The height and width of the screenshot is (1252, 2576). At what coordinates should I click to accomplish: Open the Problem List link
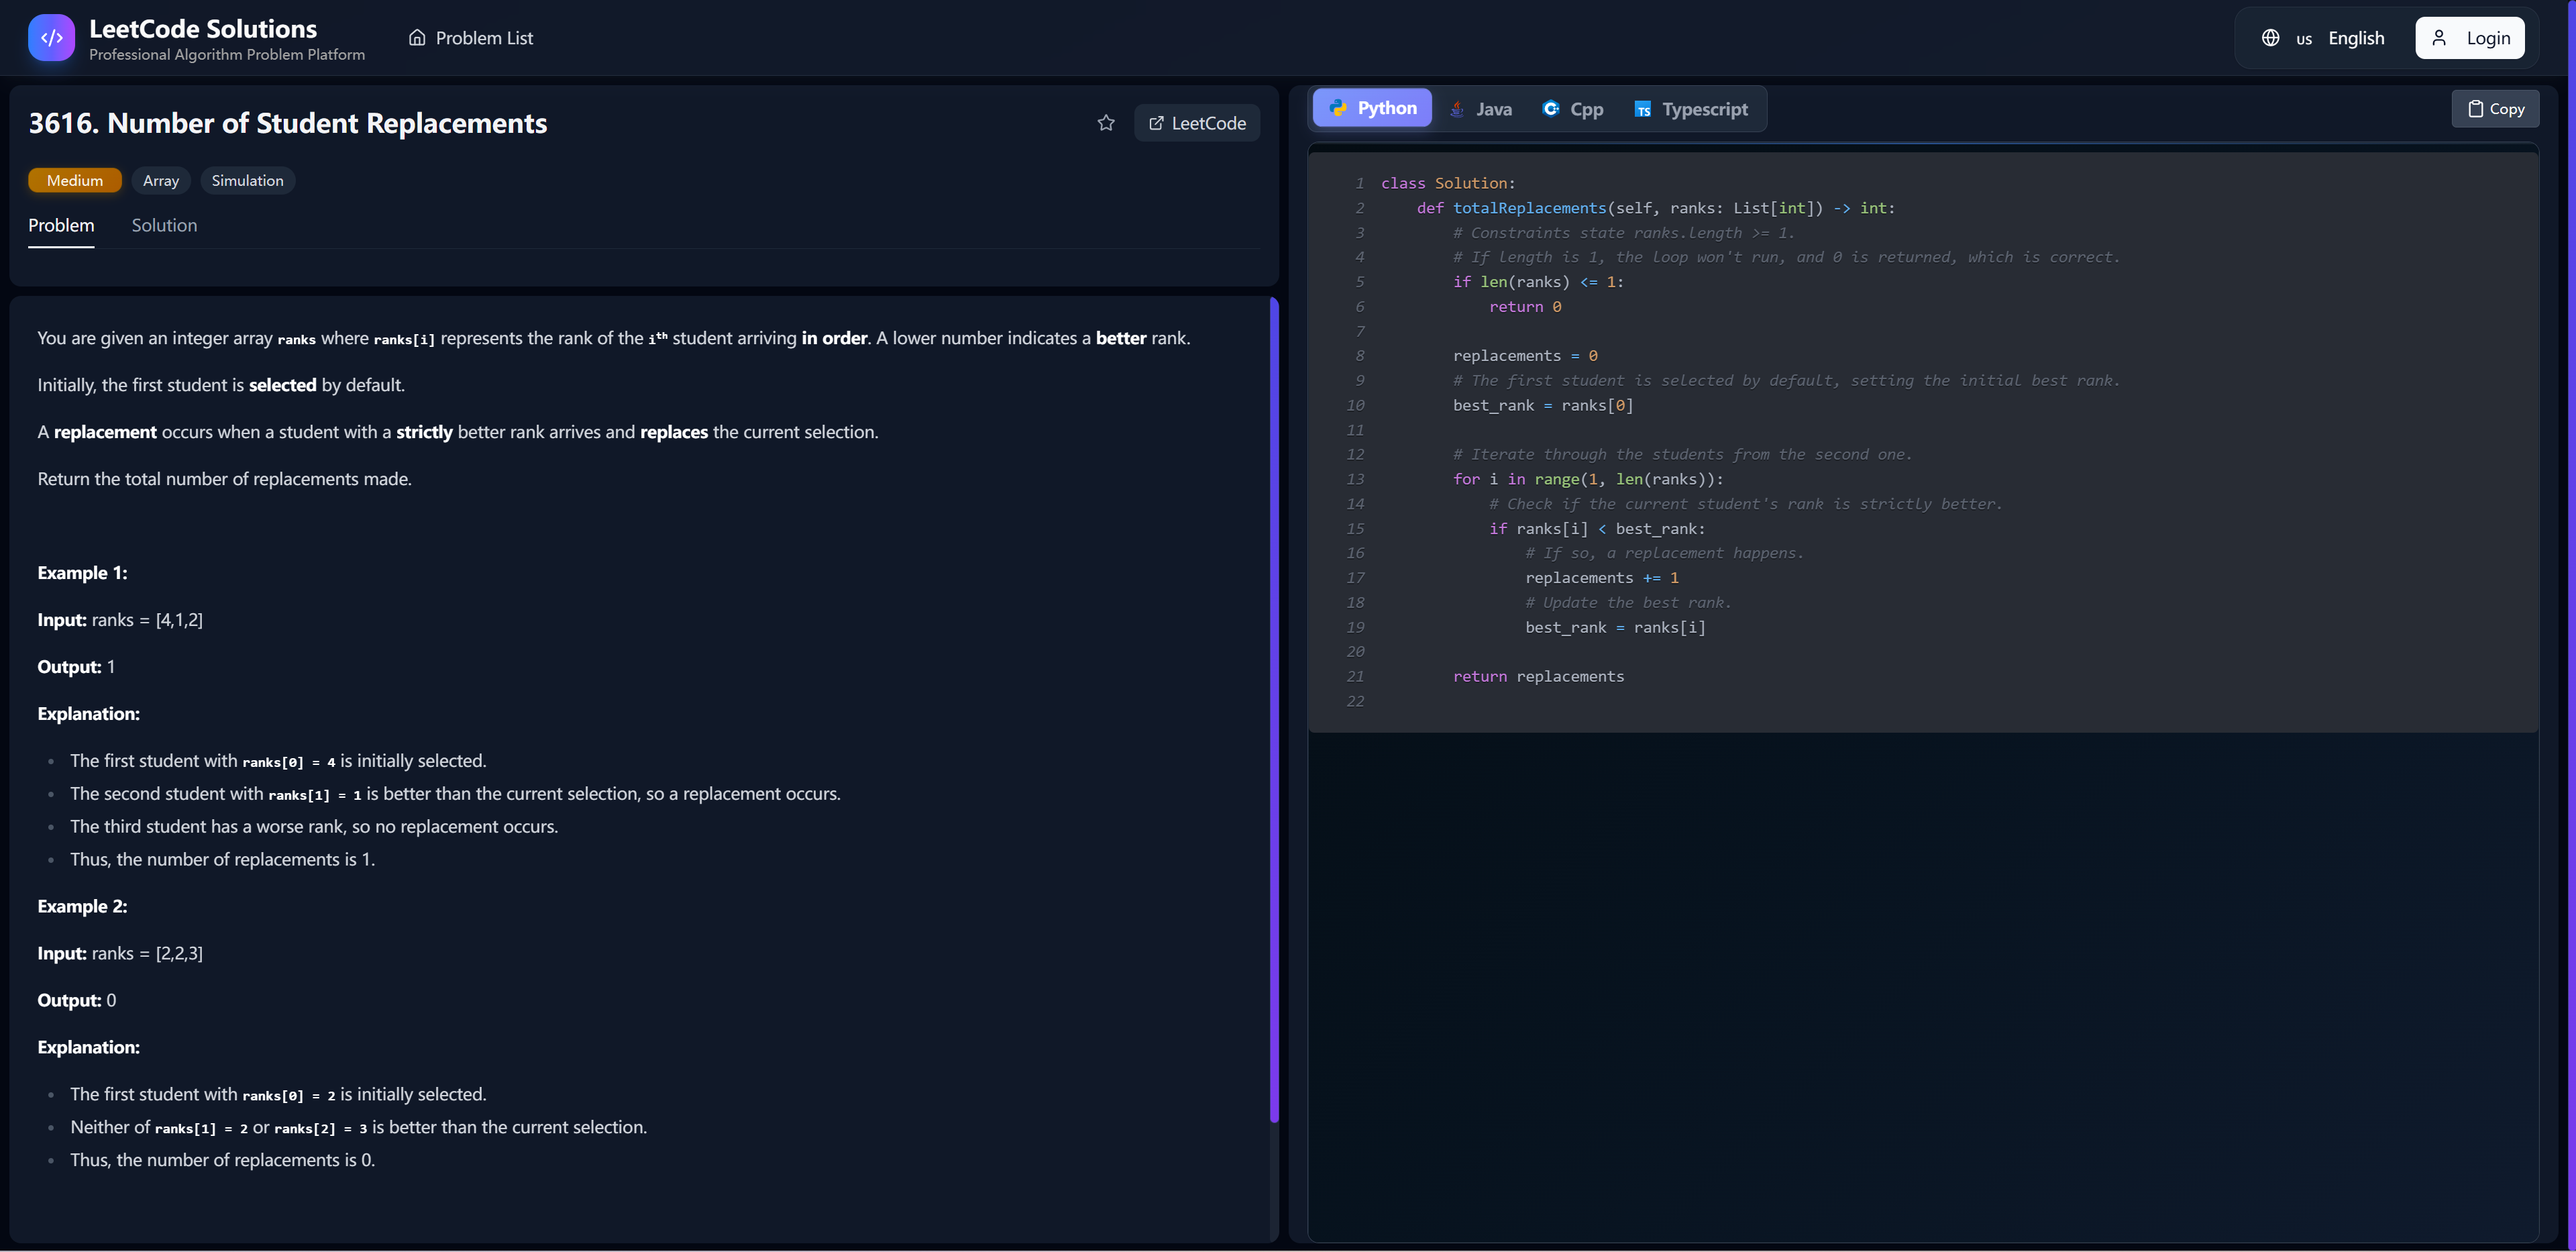[x=471, y=38]
